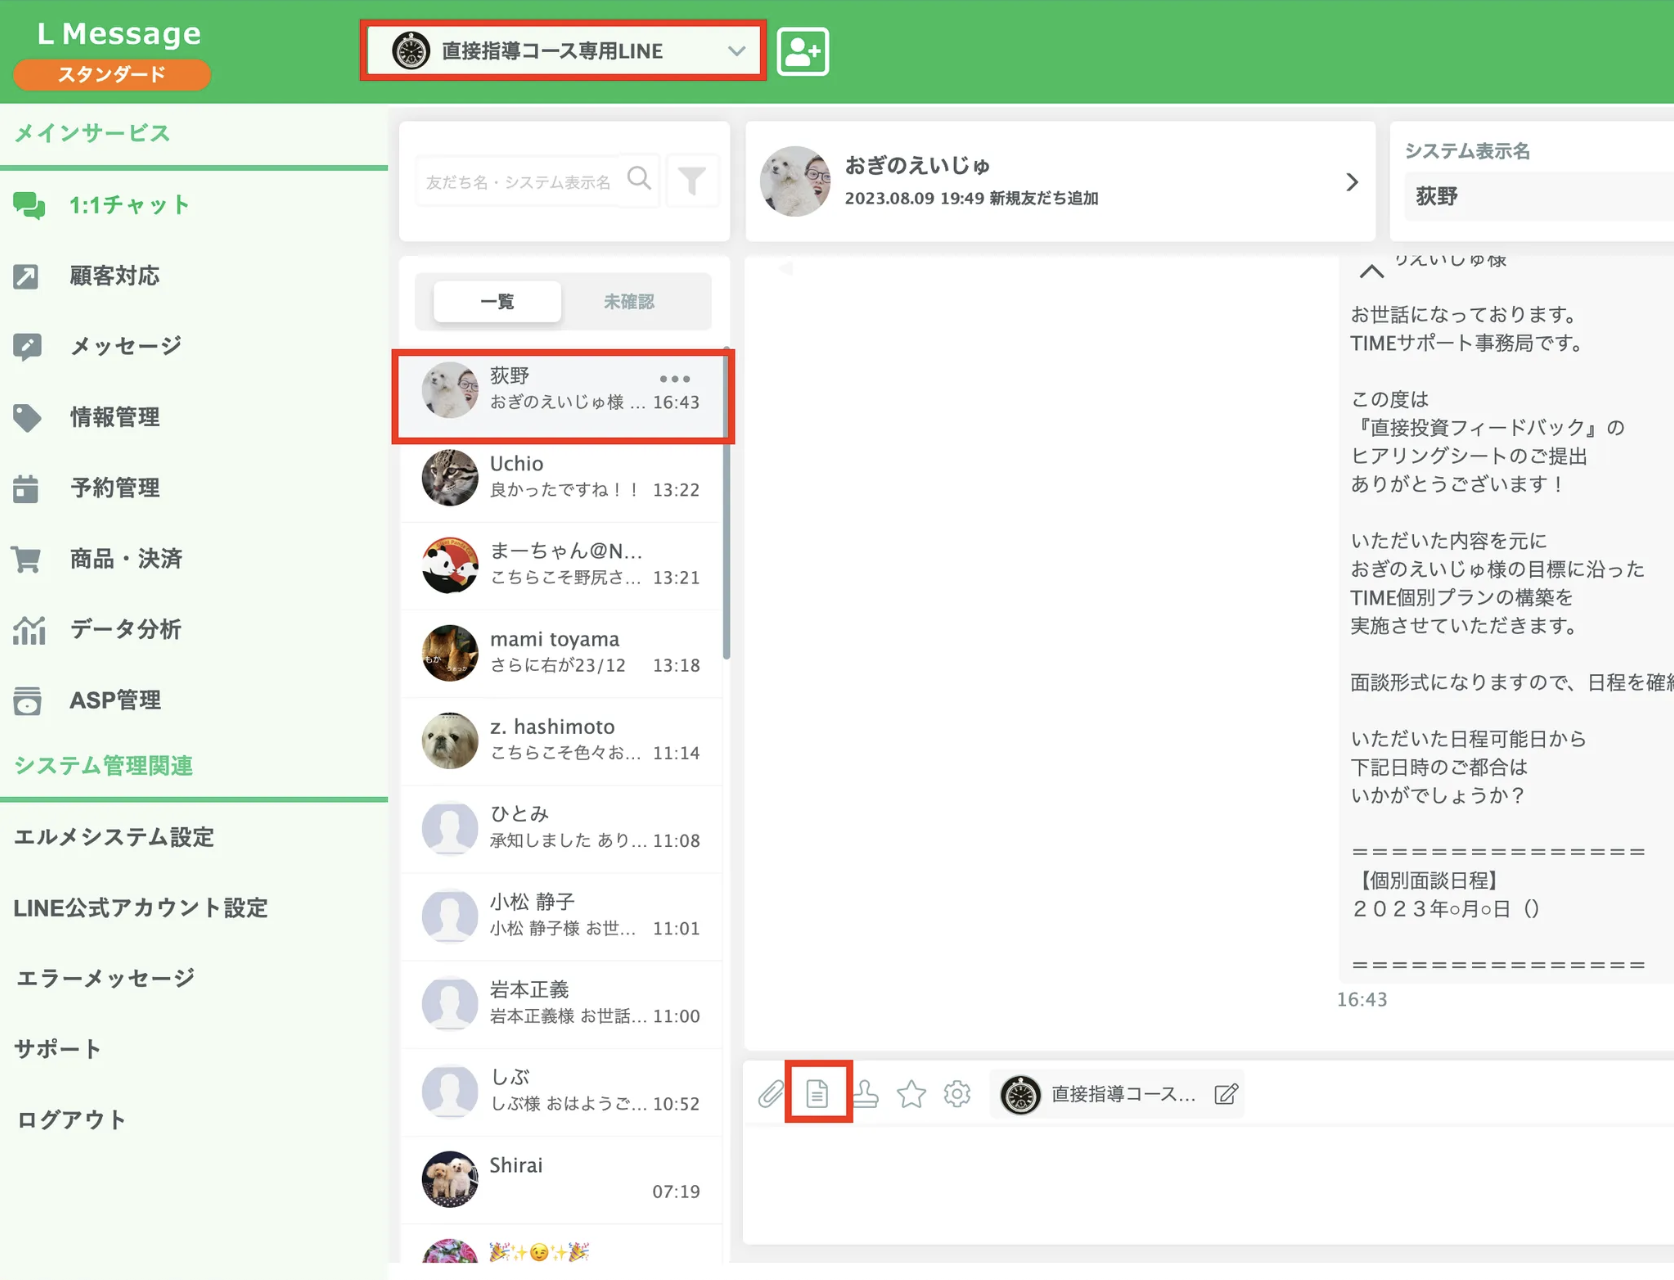Open the サポート page
The width and height of the screenshot is (1674, 1280).
pos(57,1049)
